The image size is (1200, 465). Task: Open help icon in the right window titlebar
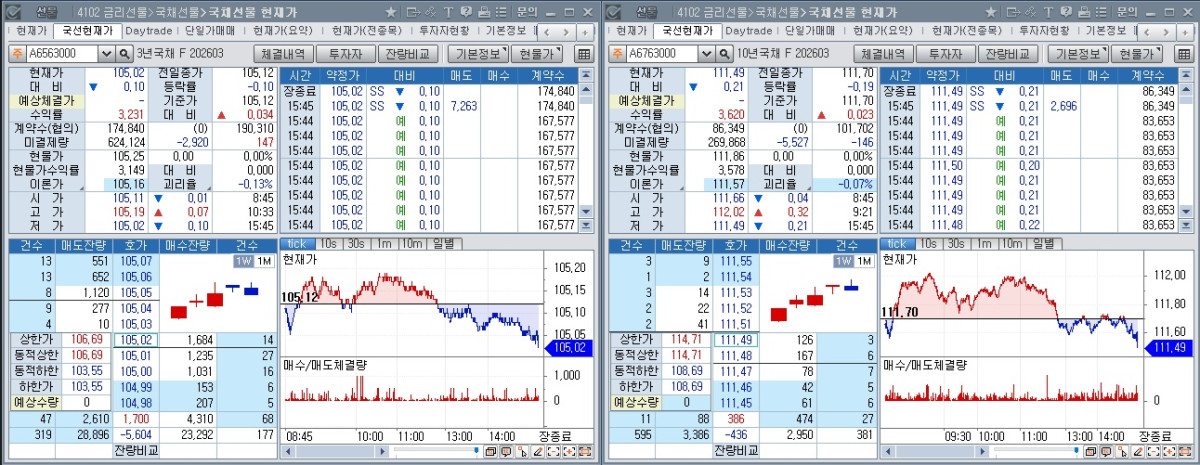[x=1066, y=11]
